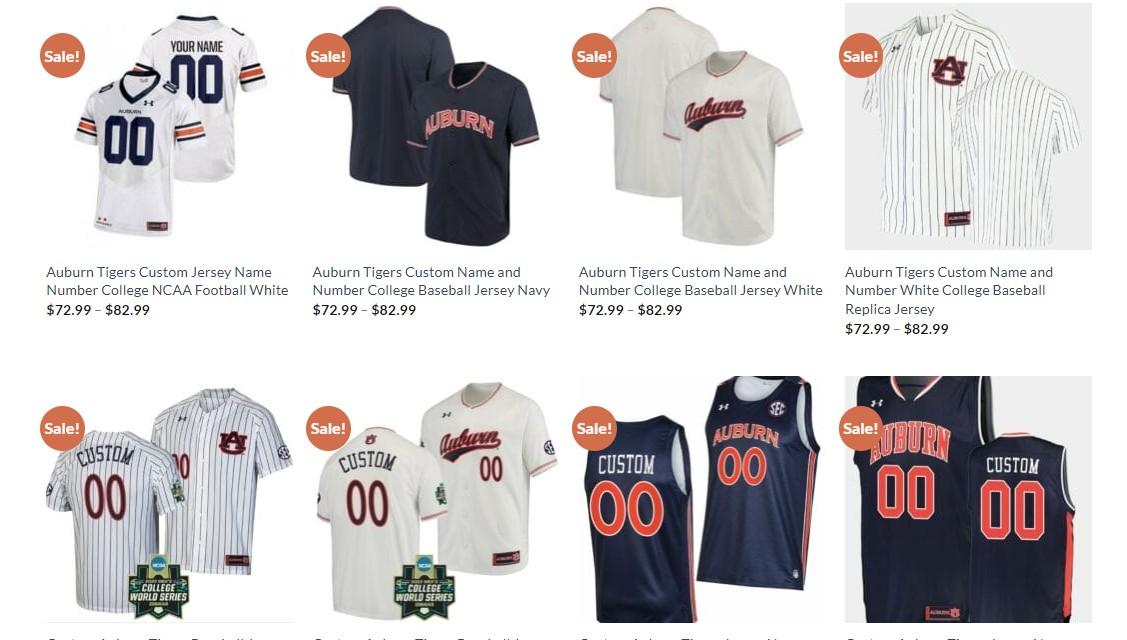Screen dimensions: 1127x640
Task: Click Sale badge on last basketball jersey
Action: click(x=861, y=428)
